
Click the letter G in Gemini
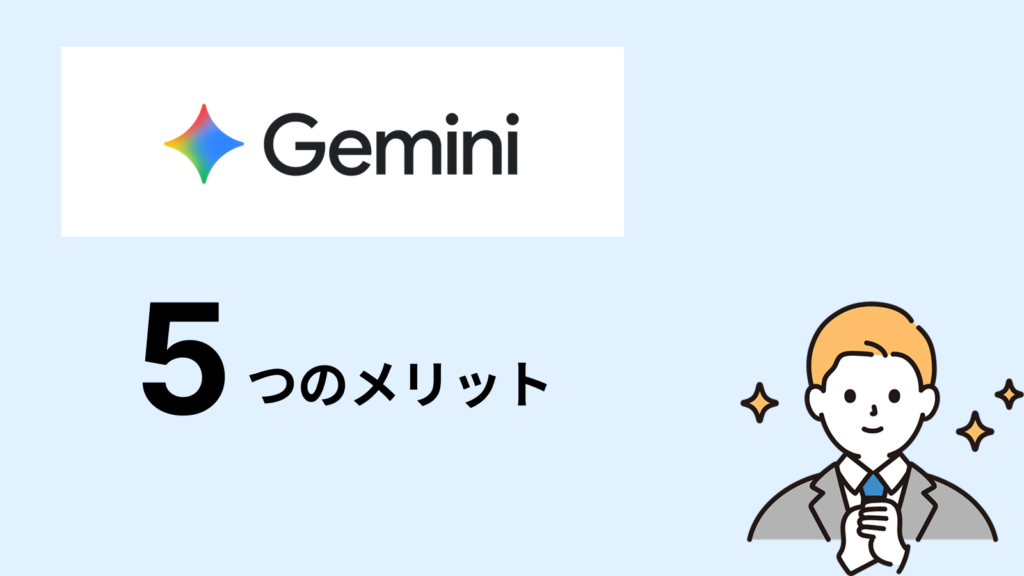[293, 144]
